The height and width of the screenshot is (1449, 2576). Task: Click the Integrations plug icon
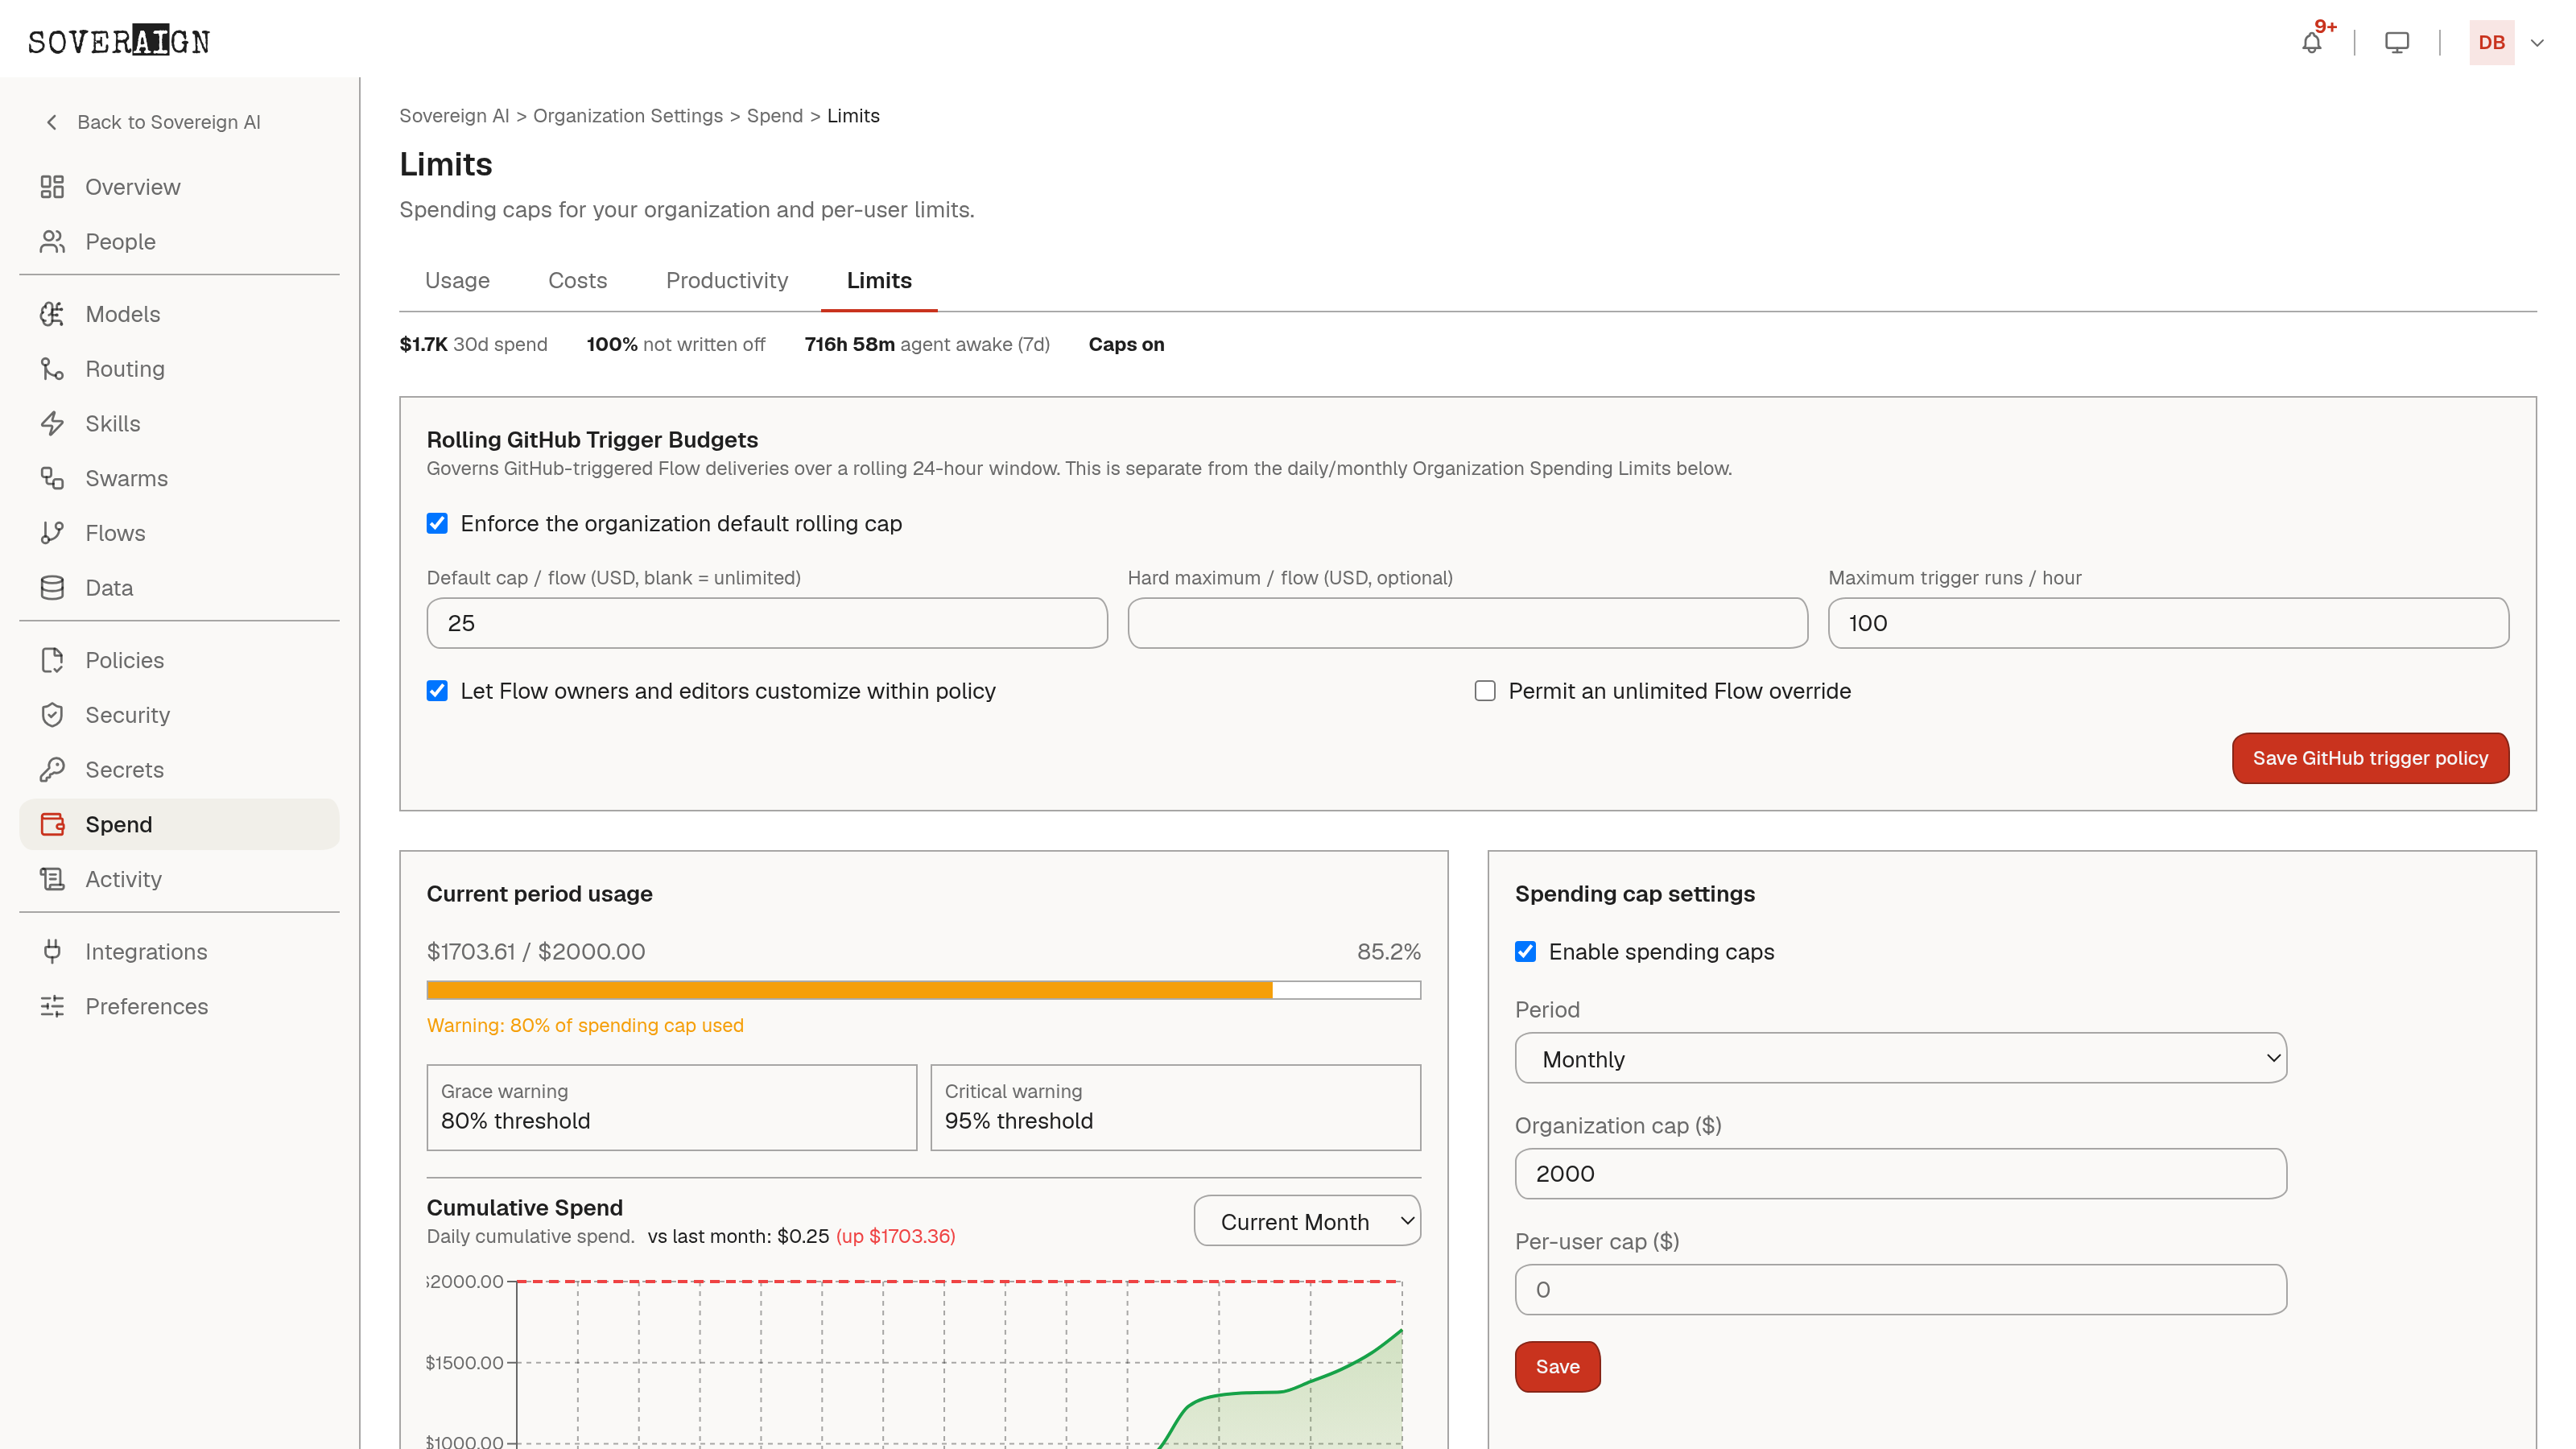point(52,952)
